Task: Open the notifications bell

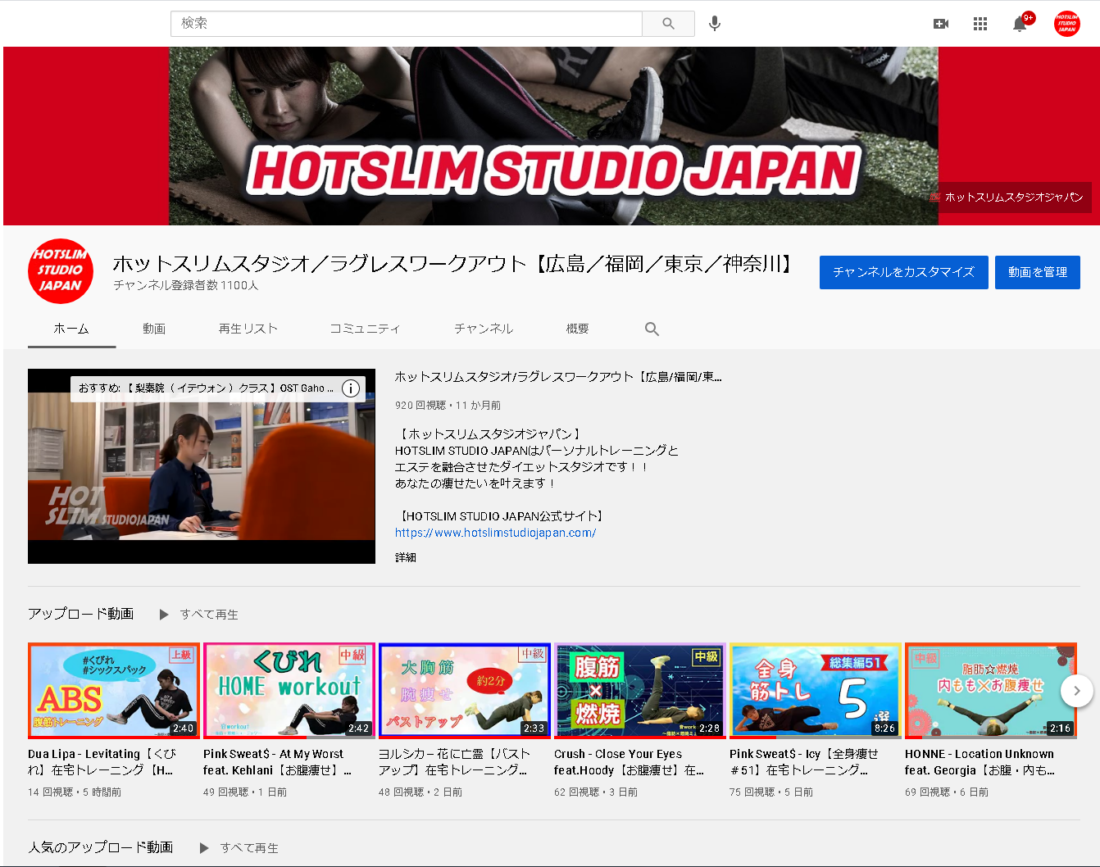Action: [1020, 24]
